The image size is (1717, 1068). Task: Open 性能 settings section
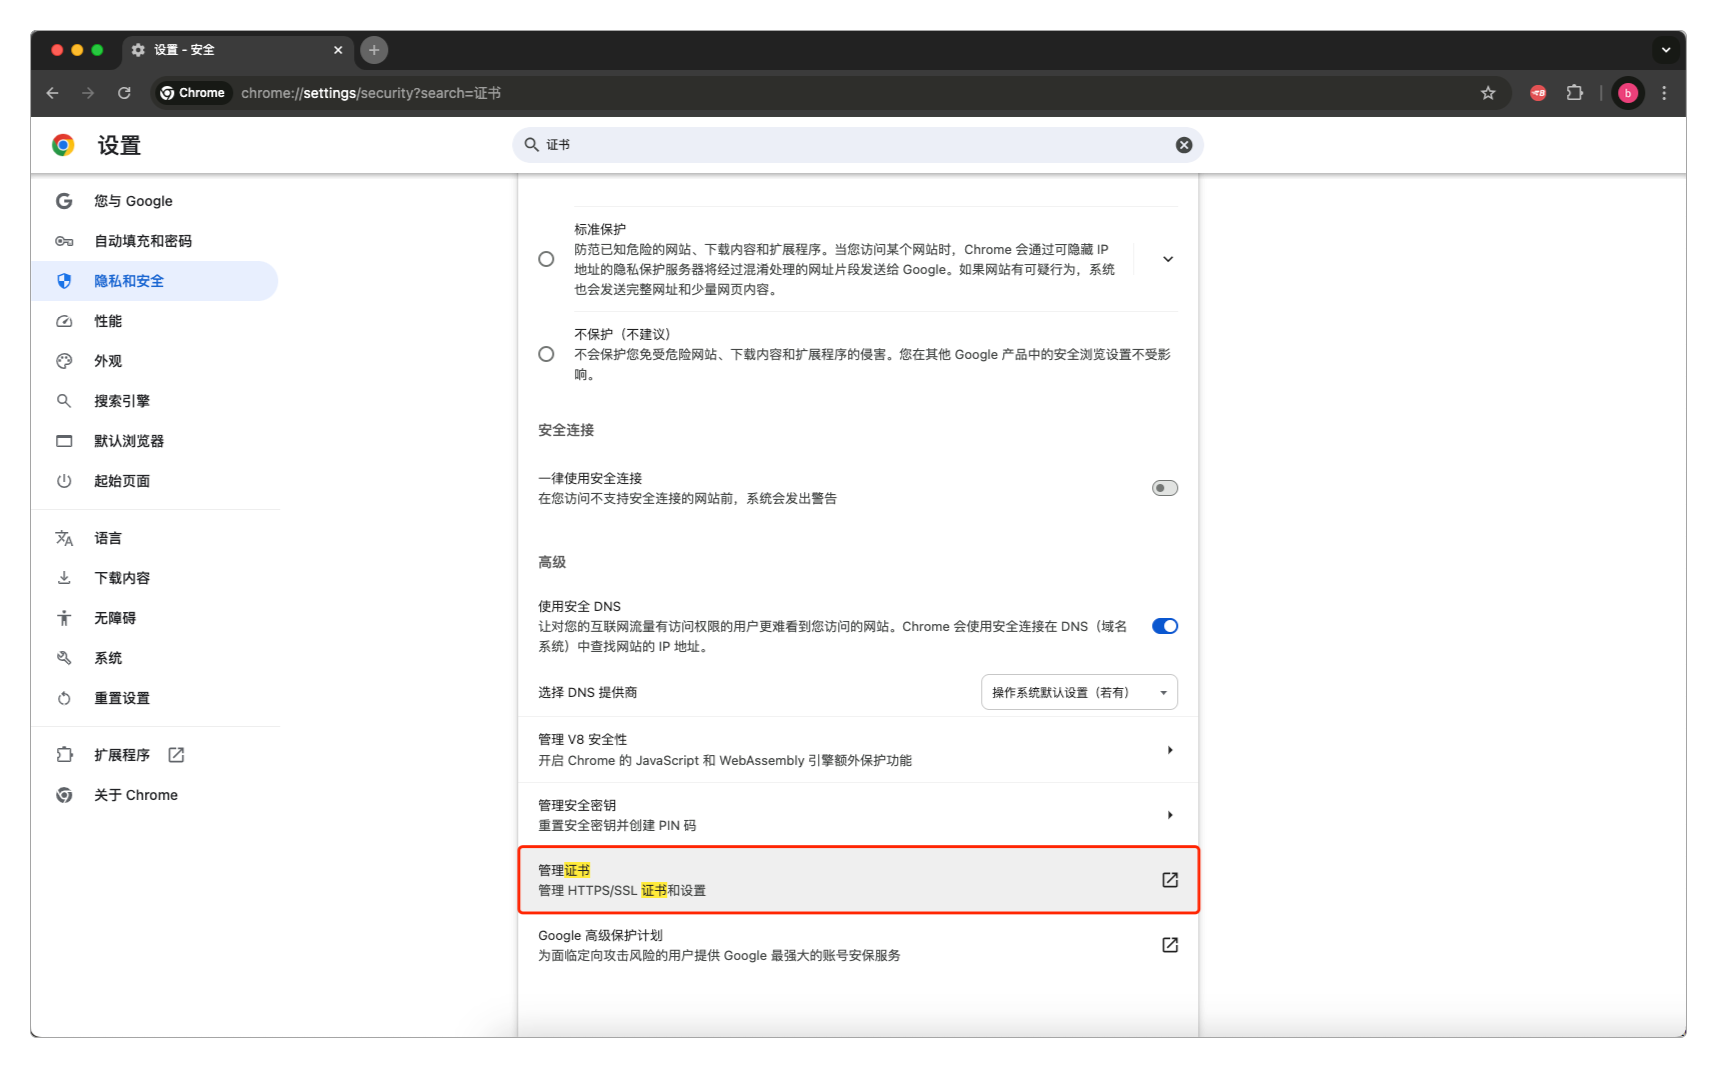tap(155, 321)
